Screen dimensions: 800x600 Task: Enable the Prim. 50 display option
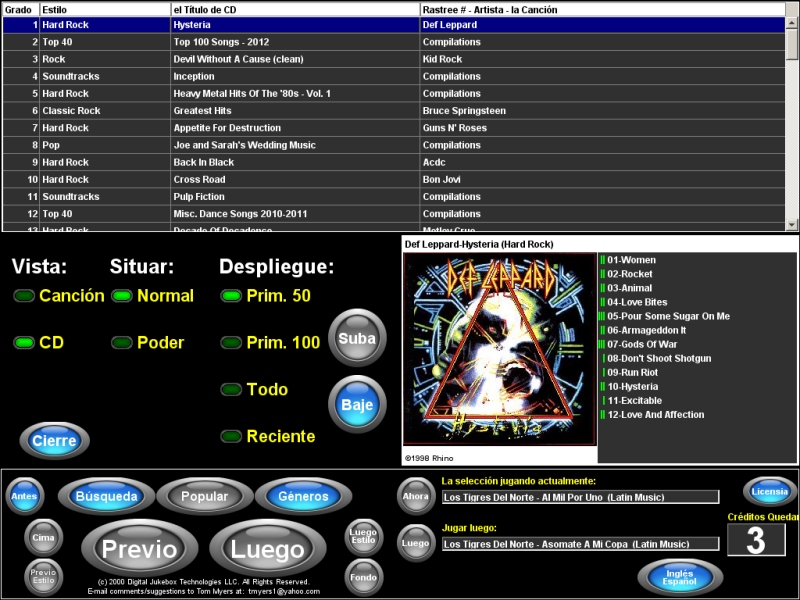point(231,296)
